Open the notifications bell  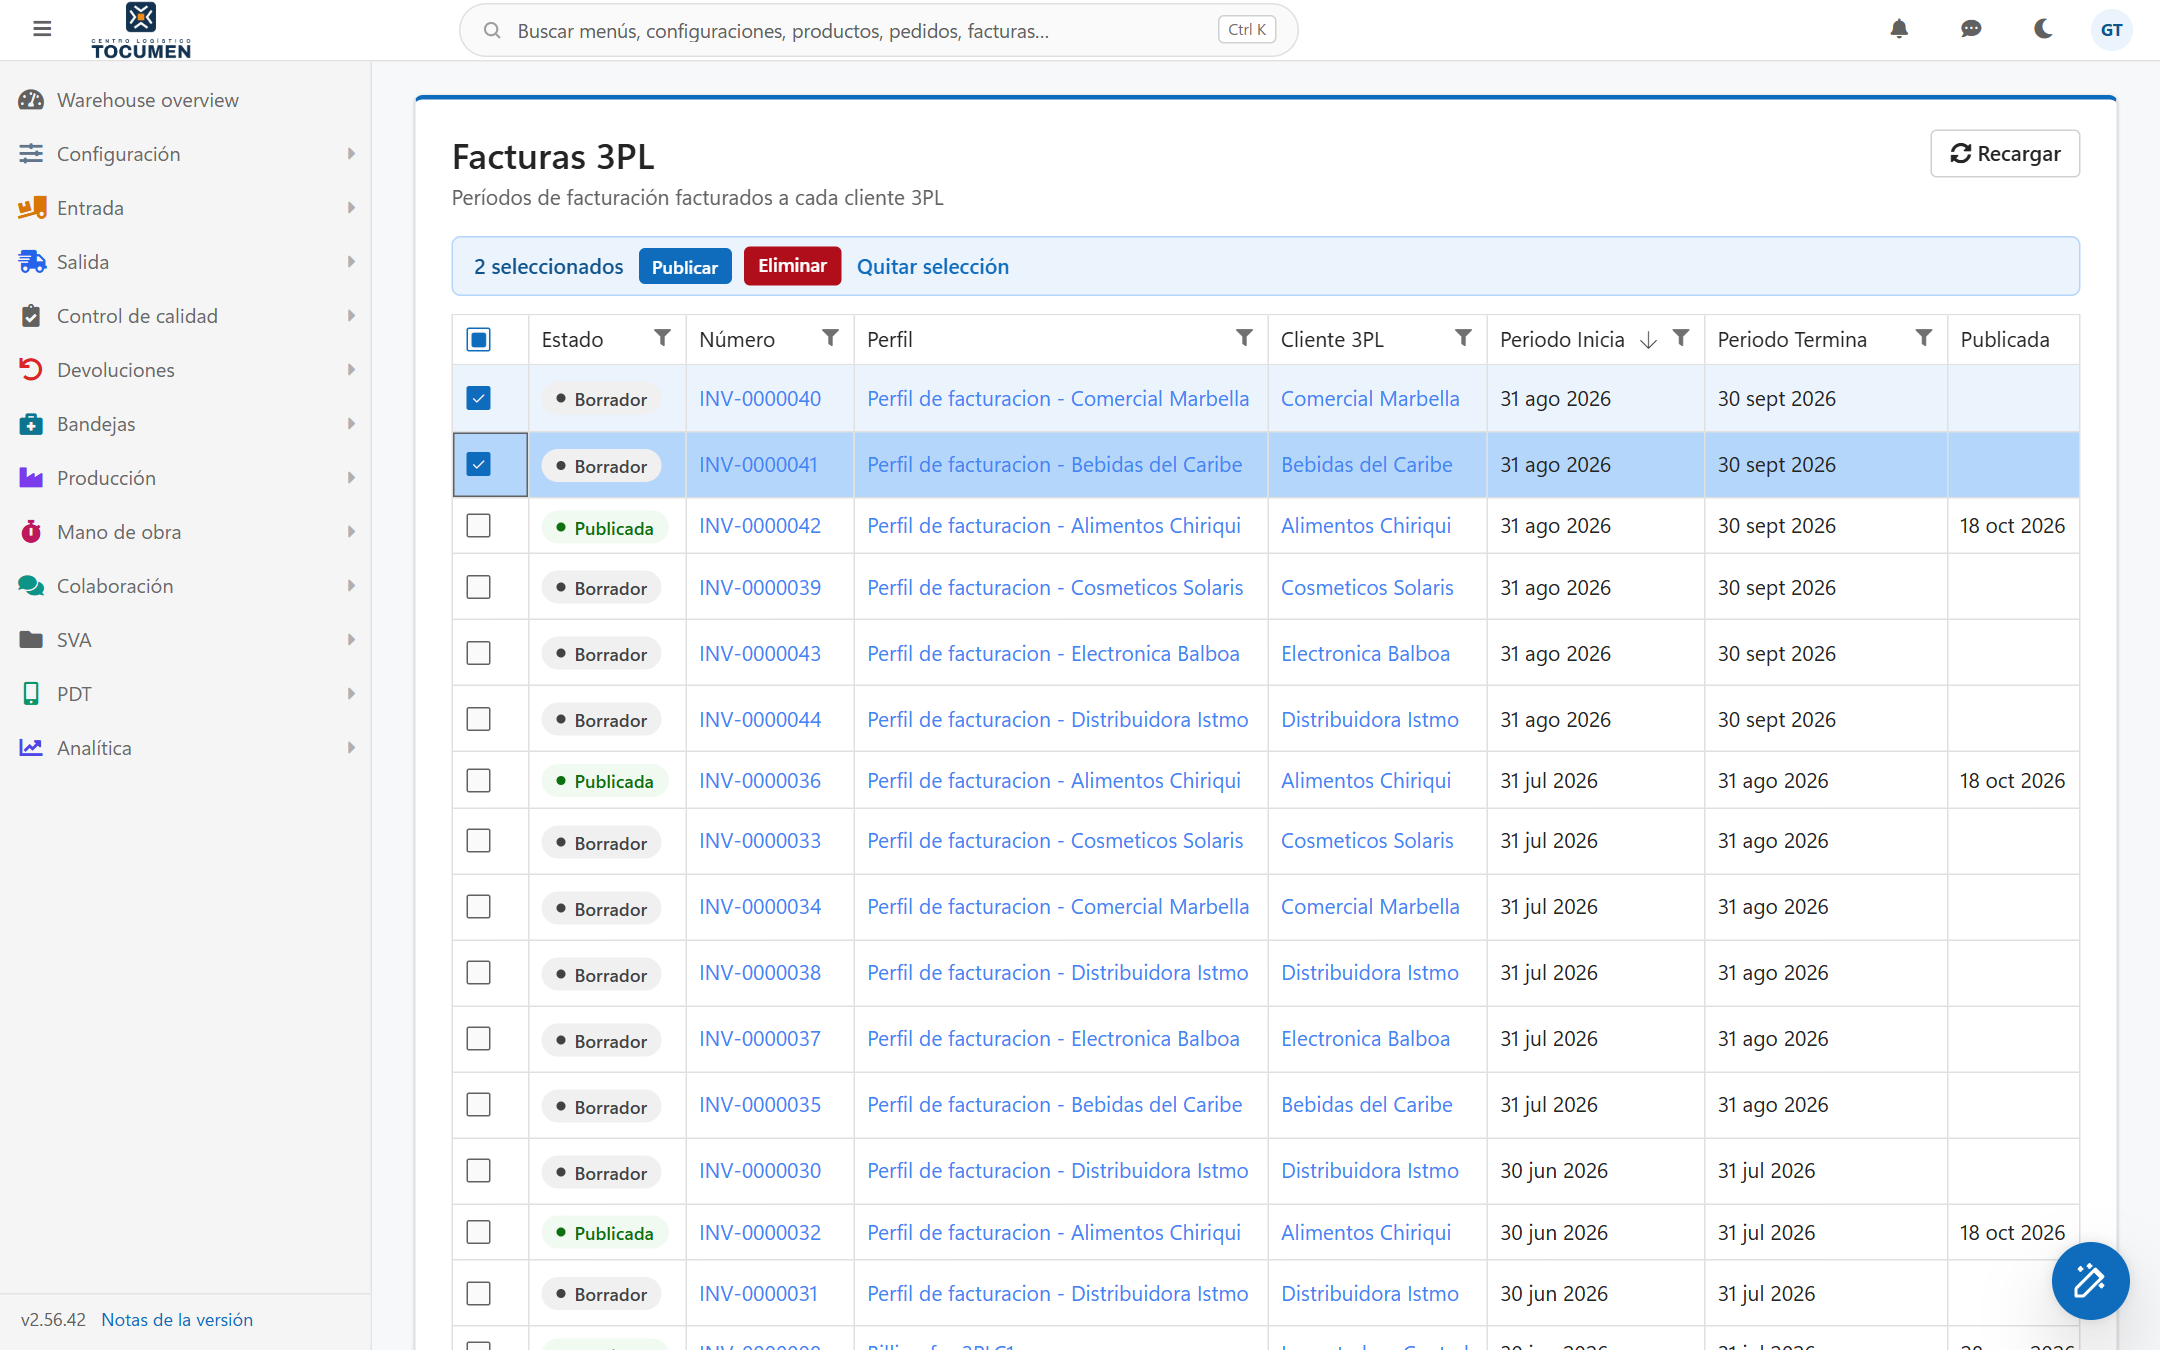[1899, 29]
